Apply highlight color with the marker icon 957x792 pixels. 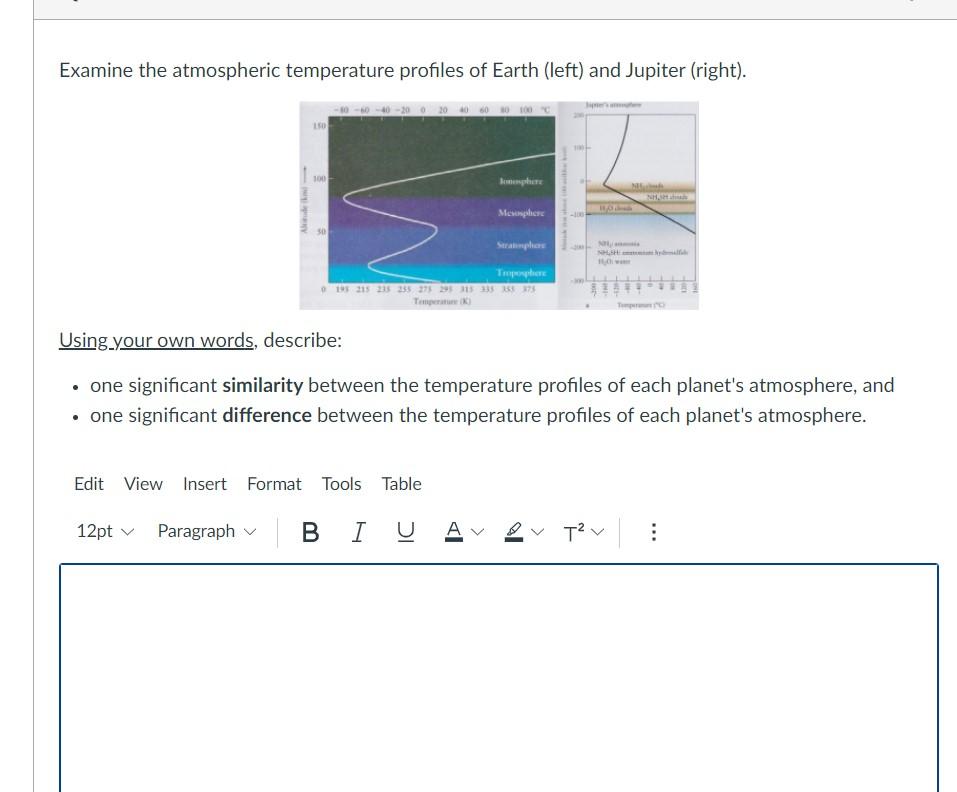tap(514, 532)
